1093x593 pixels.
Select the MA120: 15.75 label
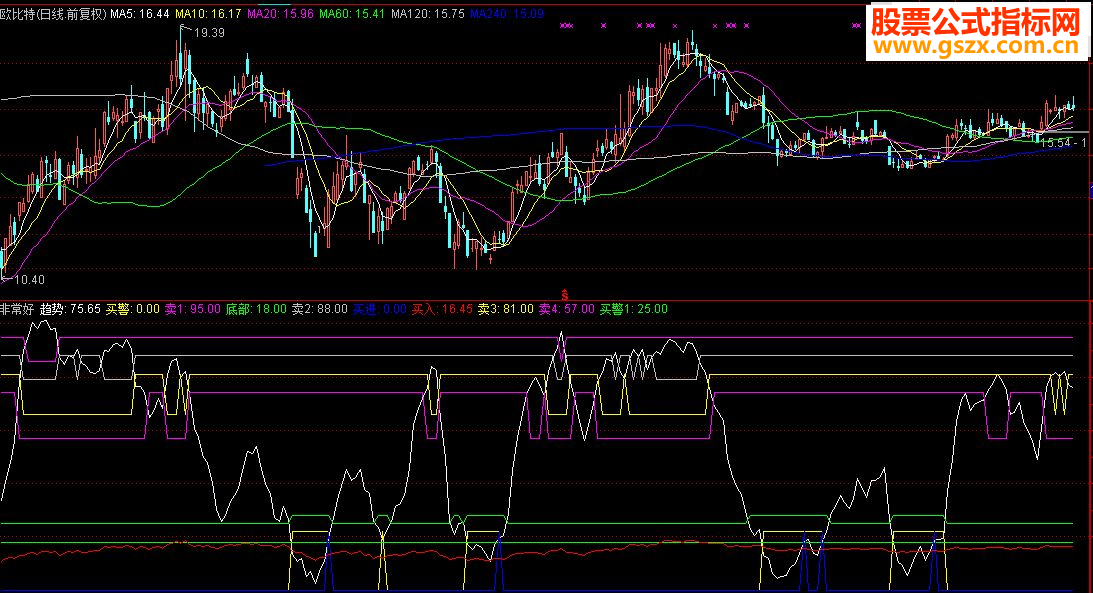[428, 13]
